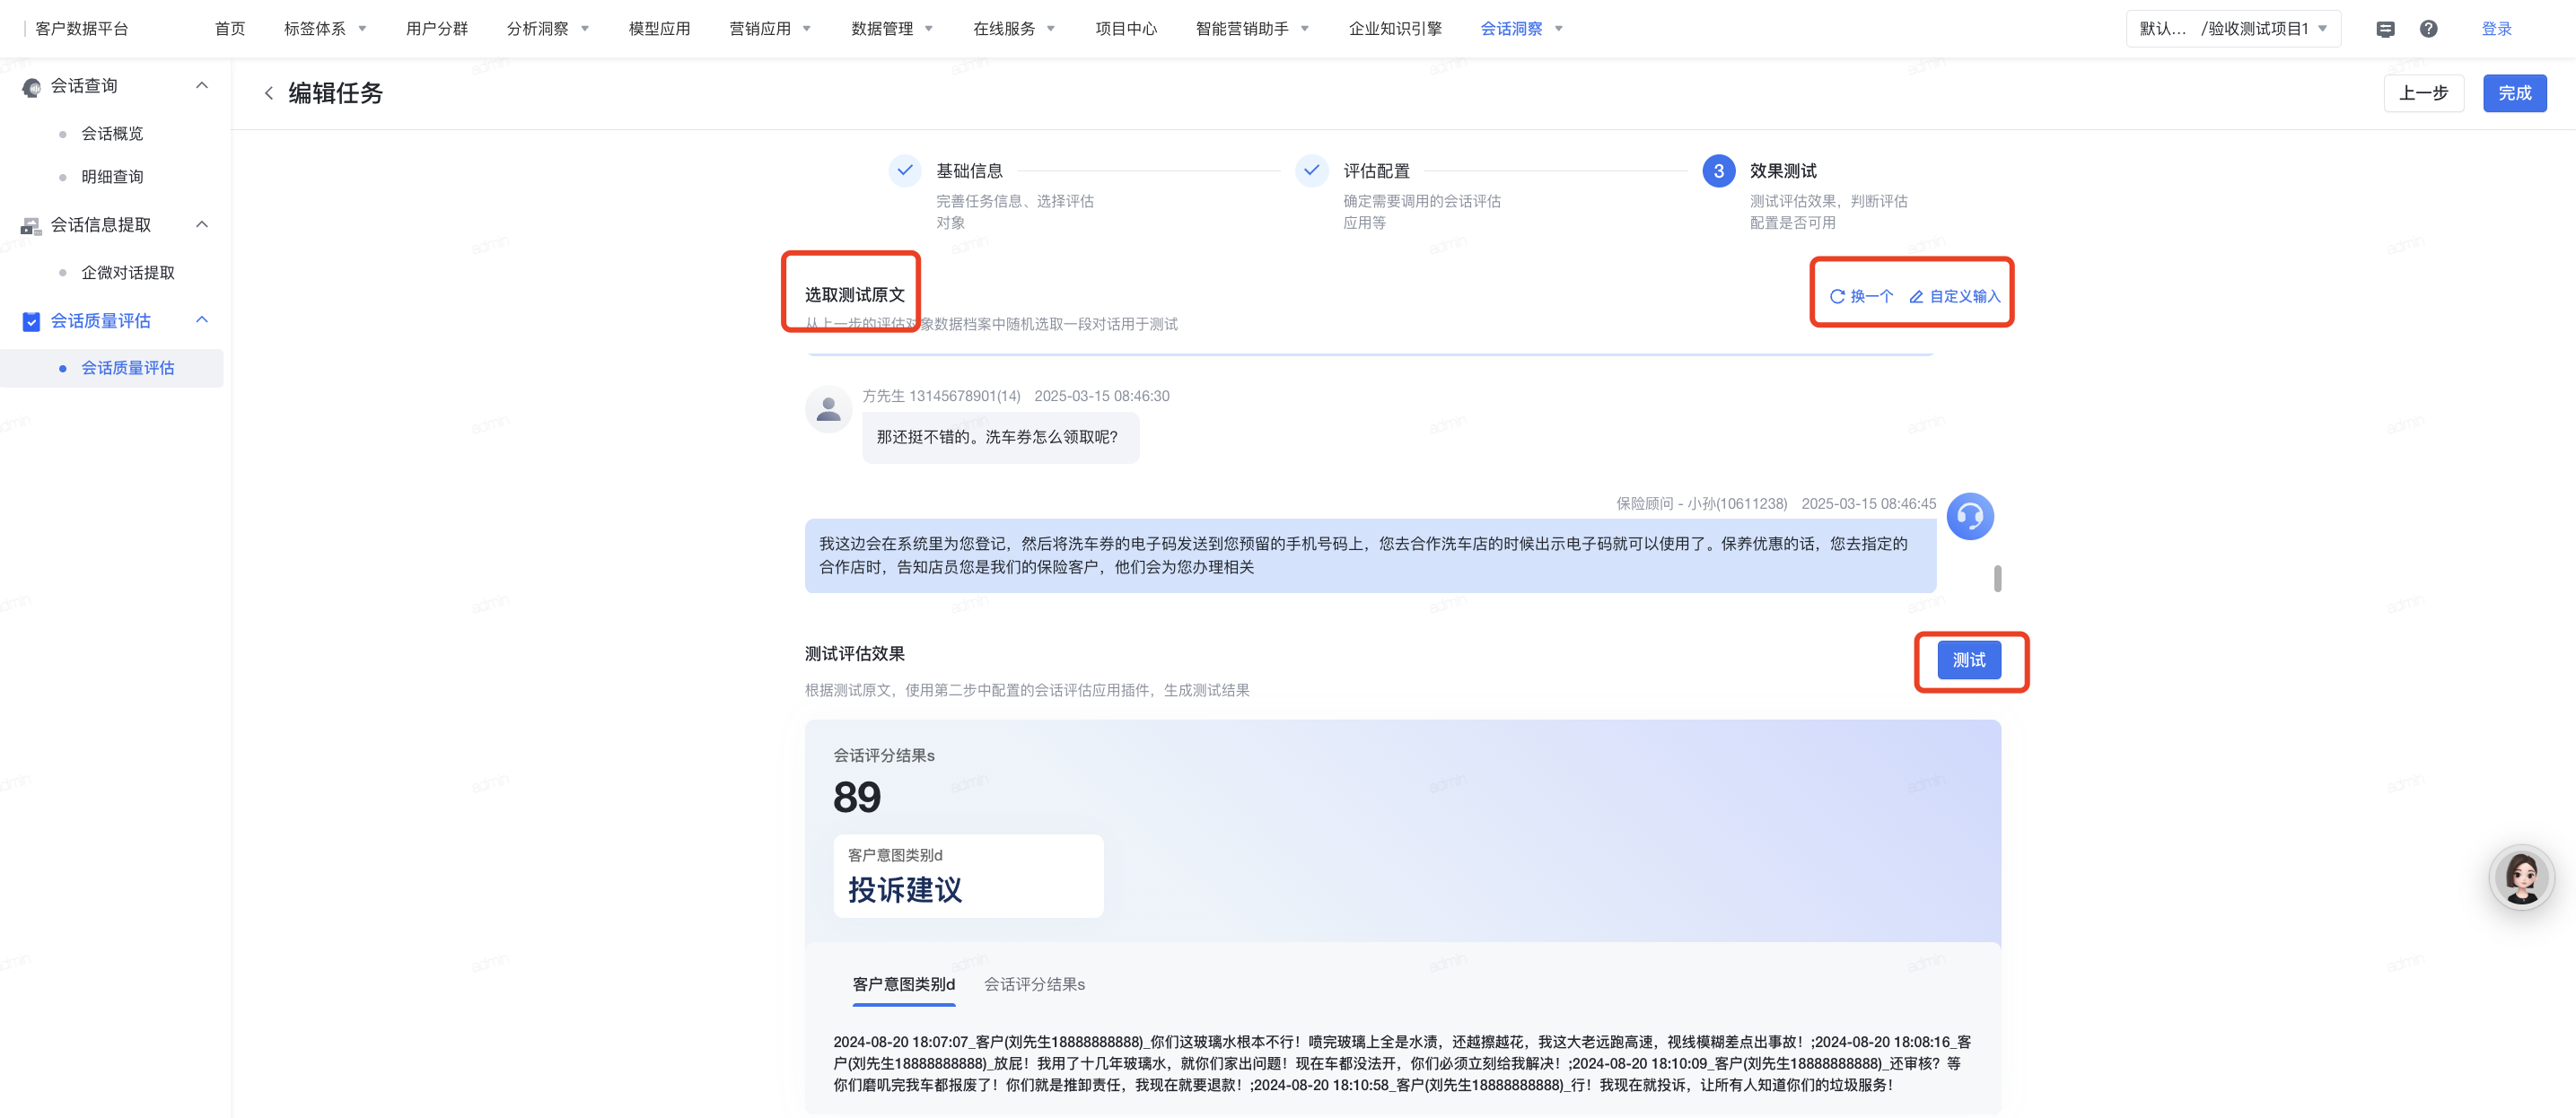The height and width of the screenshot is (1118, 2576).
Task: Click the 会话查询 sidebar icon
Action: coord(31,87)
